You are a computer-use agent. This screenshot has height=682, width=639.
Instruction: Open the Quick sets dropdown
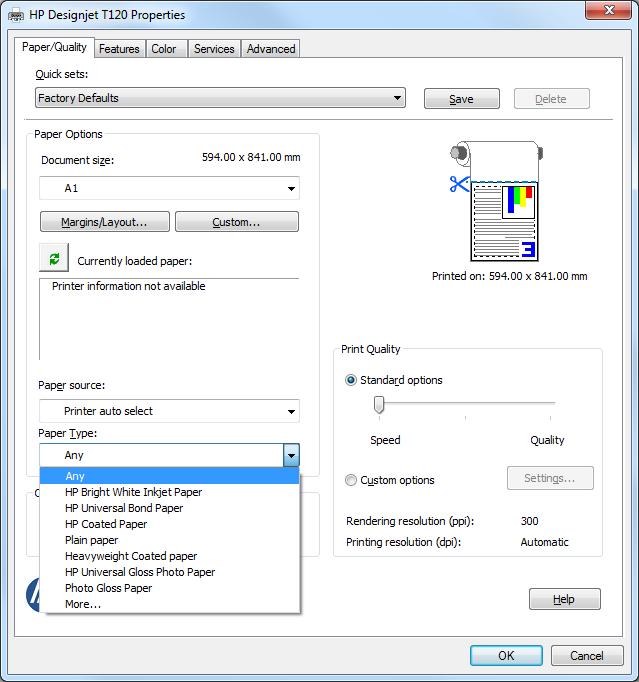coord(220,98)
